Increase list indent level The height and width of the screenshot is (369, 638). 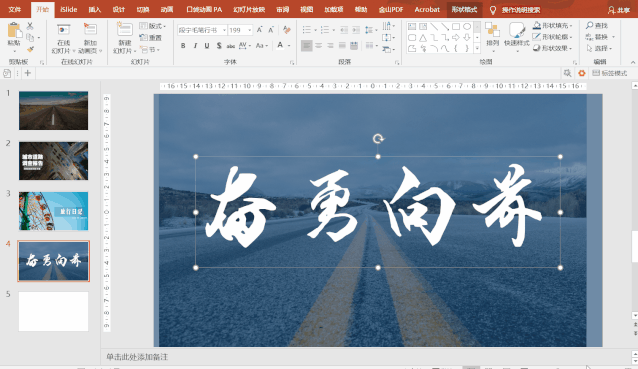tap(356, 30)
